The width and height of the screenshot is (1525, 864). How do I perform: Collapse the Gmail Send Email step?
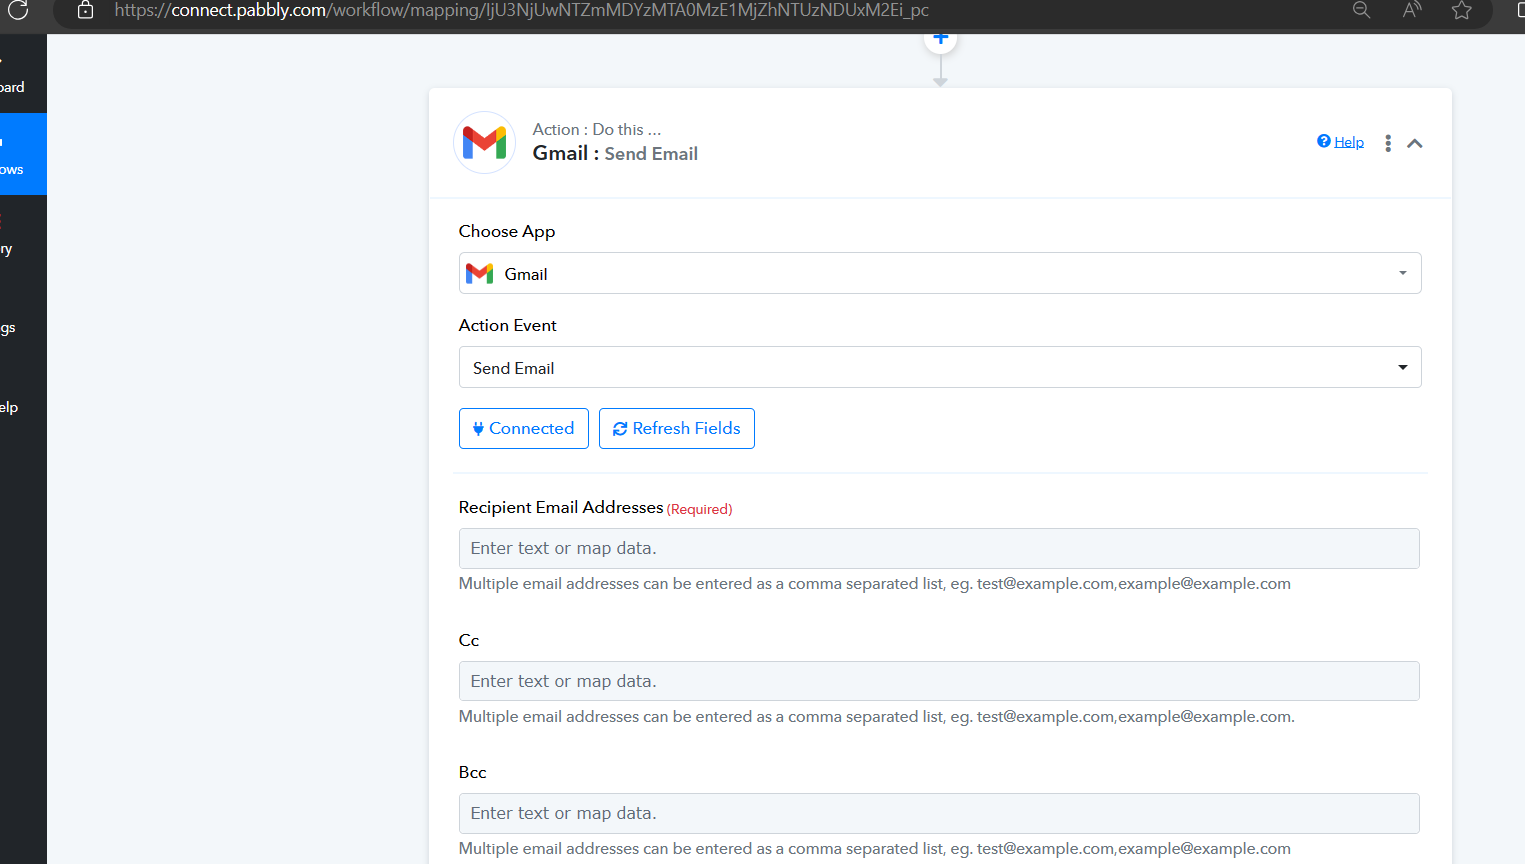[x=1415, y=143]
